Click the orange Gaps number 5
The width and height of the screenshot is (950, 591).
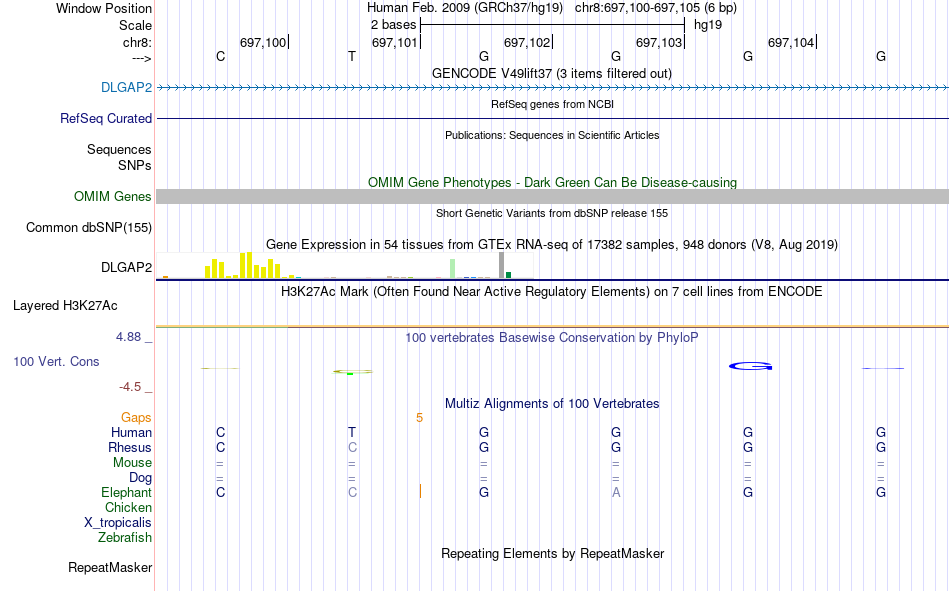419,418
